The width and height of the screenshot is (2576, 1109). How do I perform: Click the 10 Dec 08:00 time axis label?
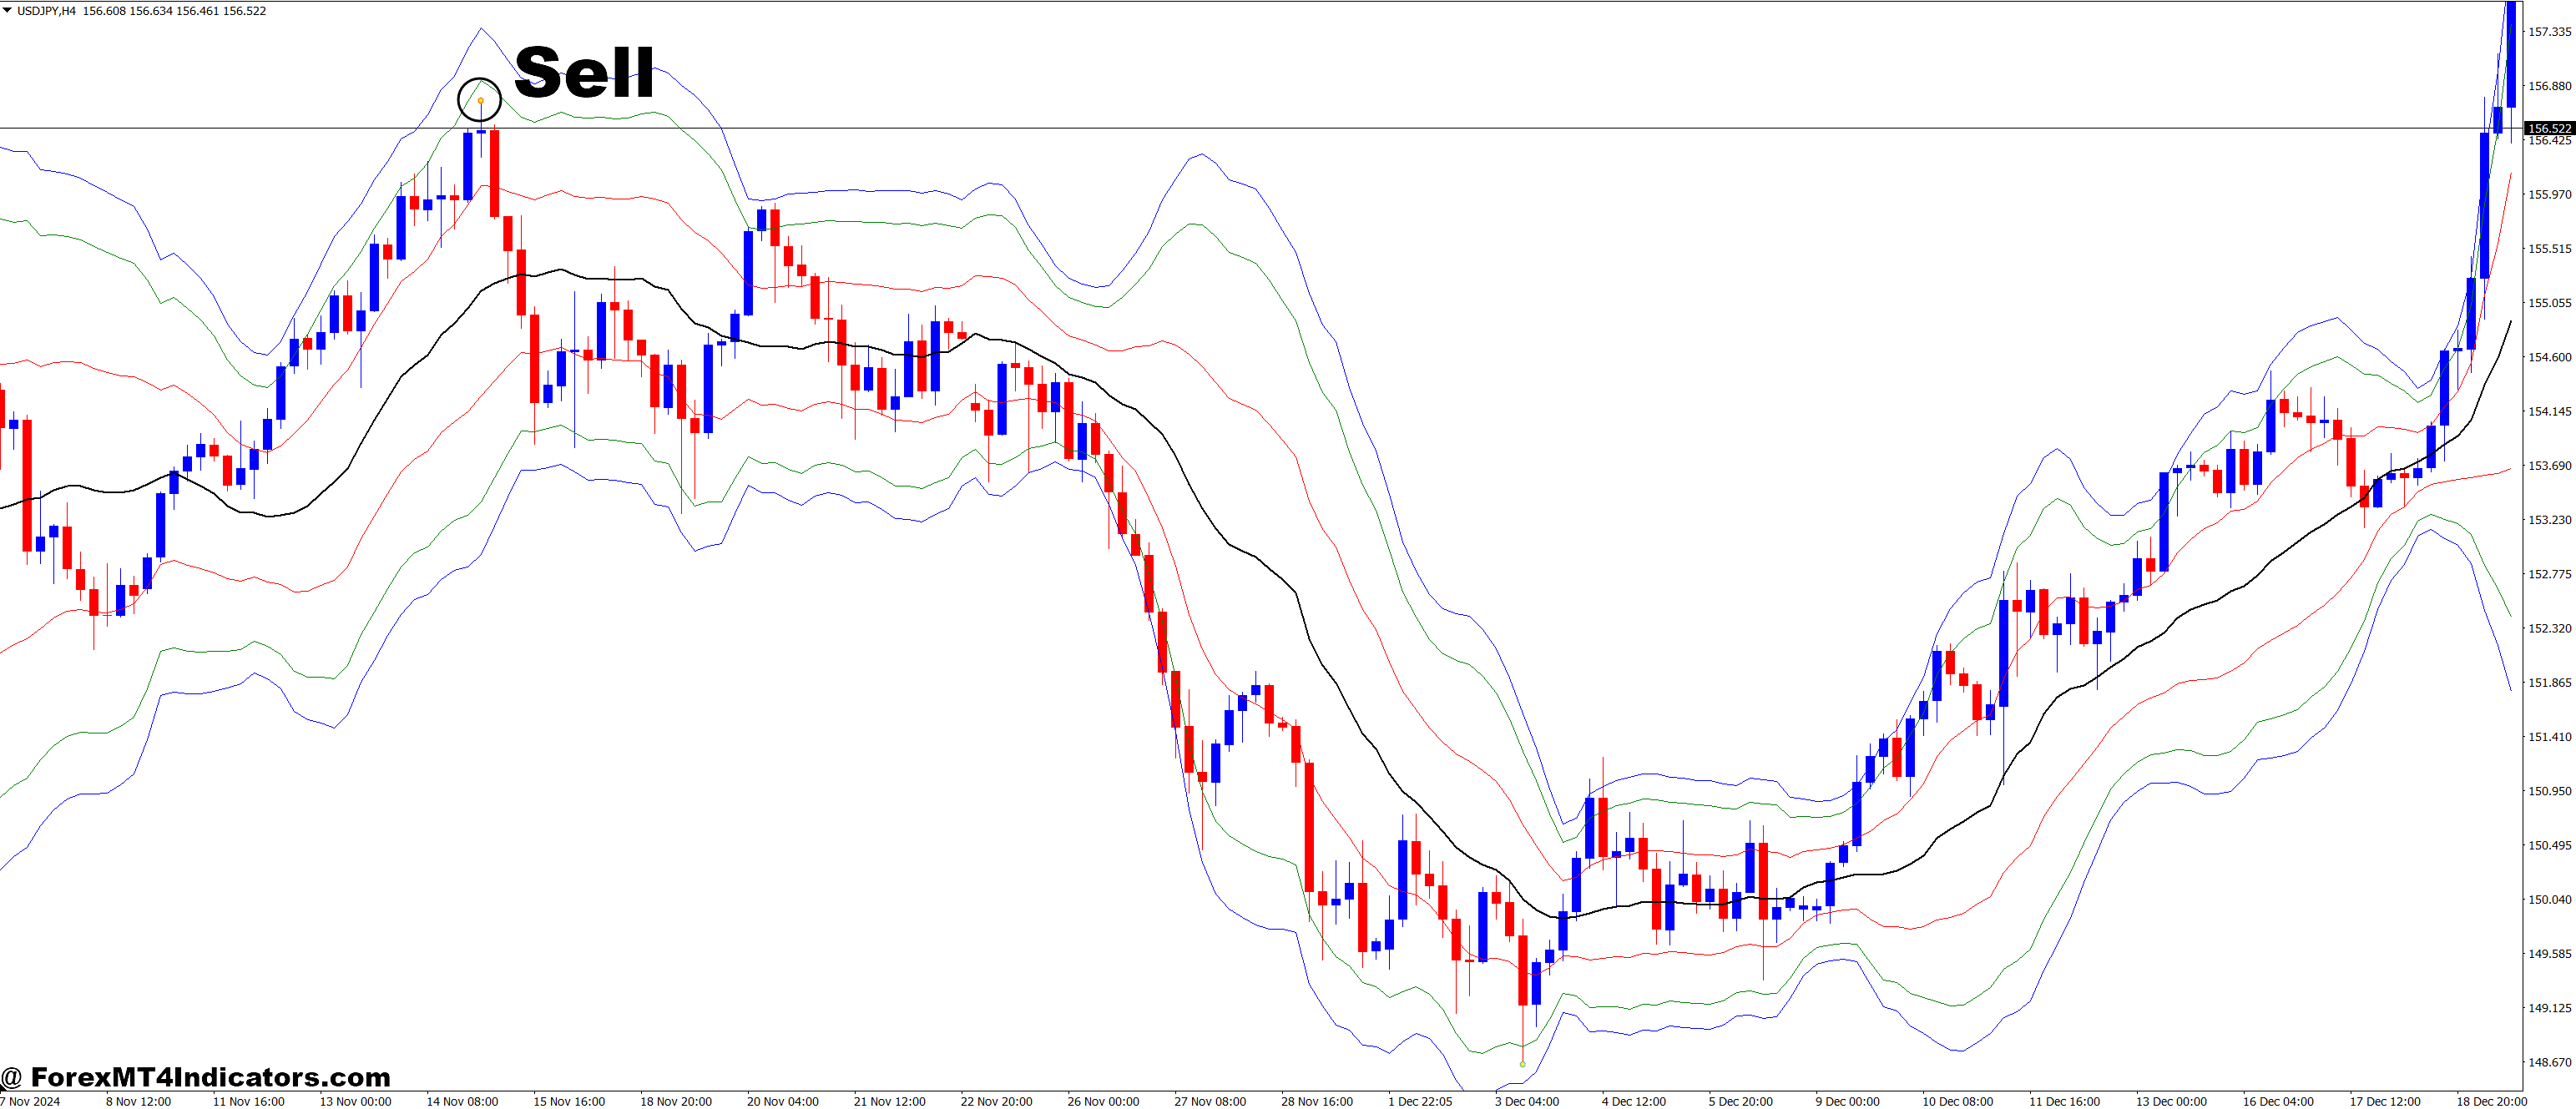[1957, 1101]
